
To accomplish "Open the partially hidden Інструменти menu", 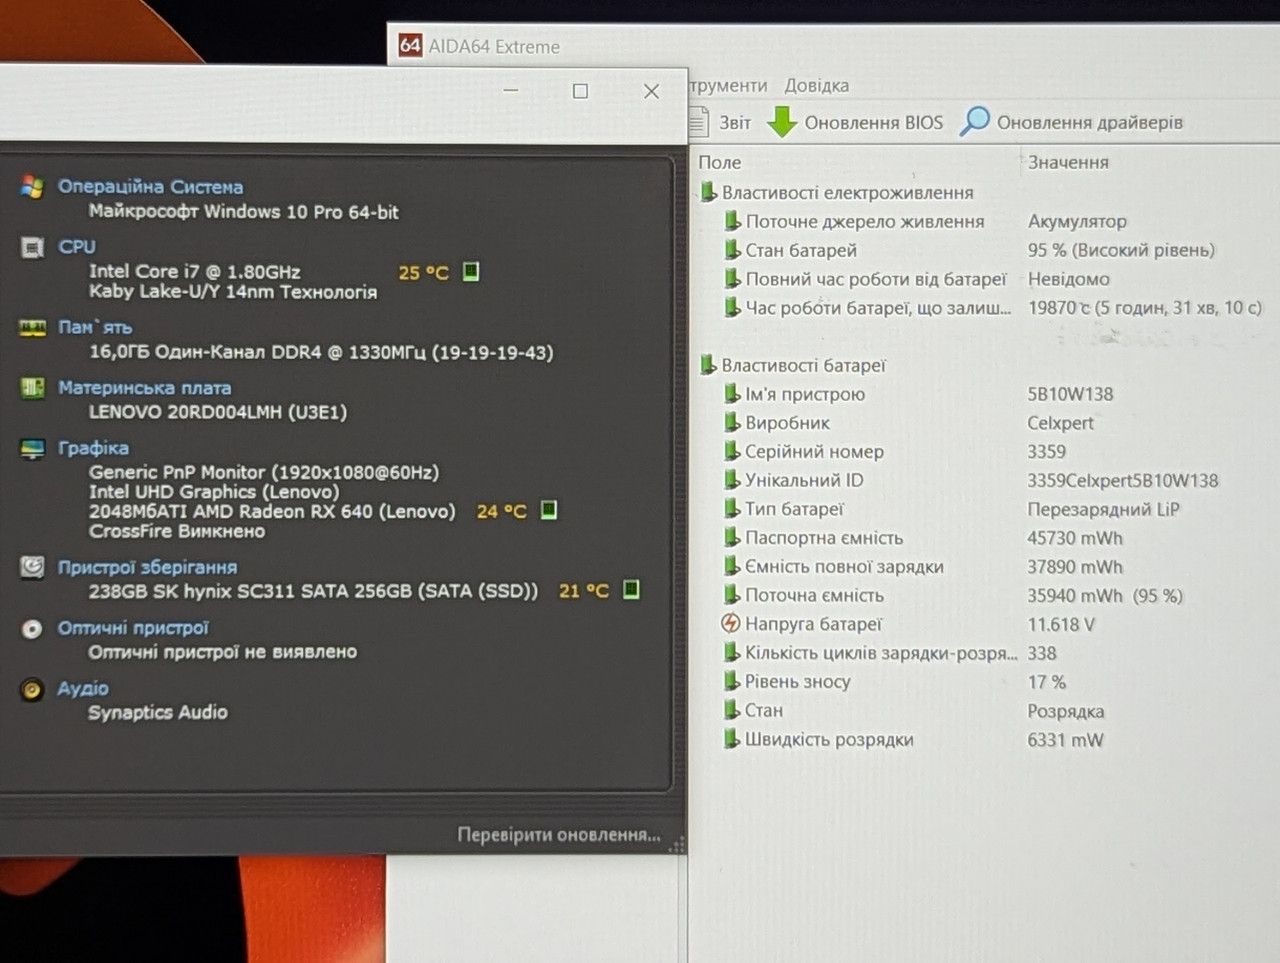I will point(728,86).
